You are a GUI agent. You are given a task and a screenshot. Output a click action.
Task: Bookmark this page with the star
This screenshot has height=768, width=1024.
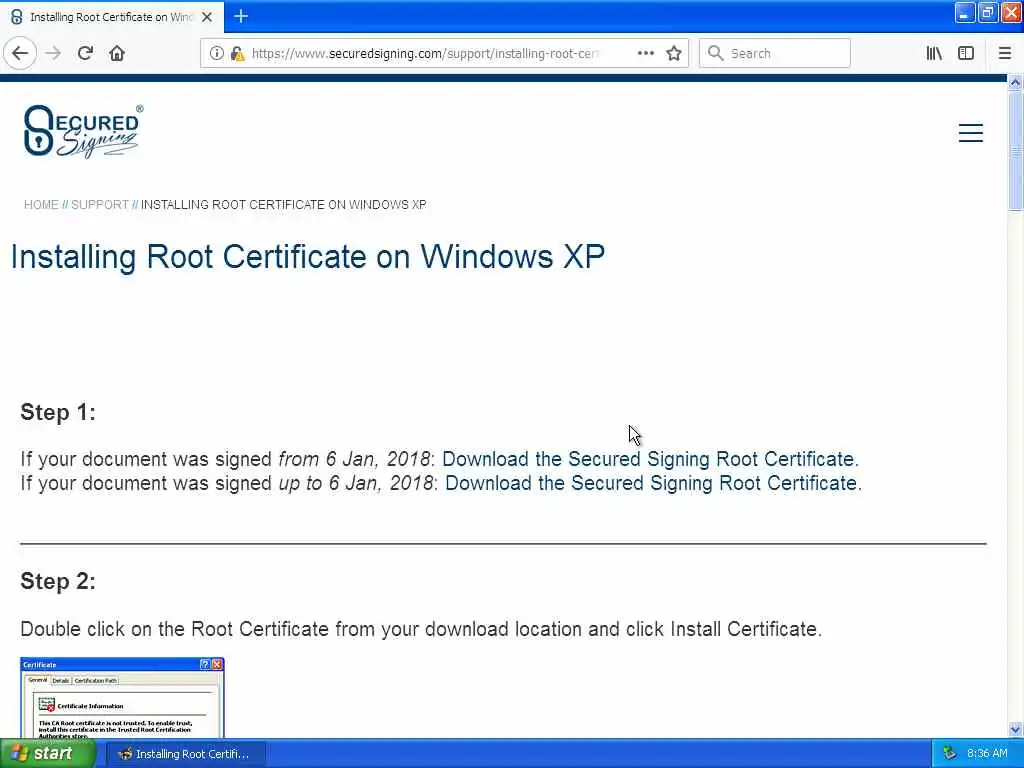674,54
